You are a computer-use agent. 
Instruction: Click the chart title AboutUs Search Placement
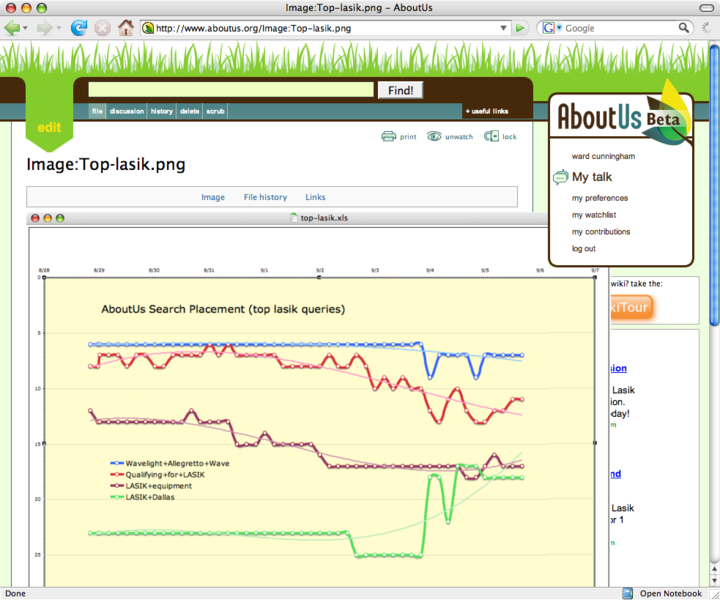pos(223,309)
